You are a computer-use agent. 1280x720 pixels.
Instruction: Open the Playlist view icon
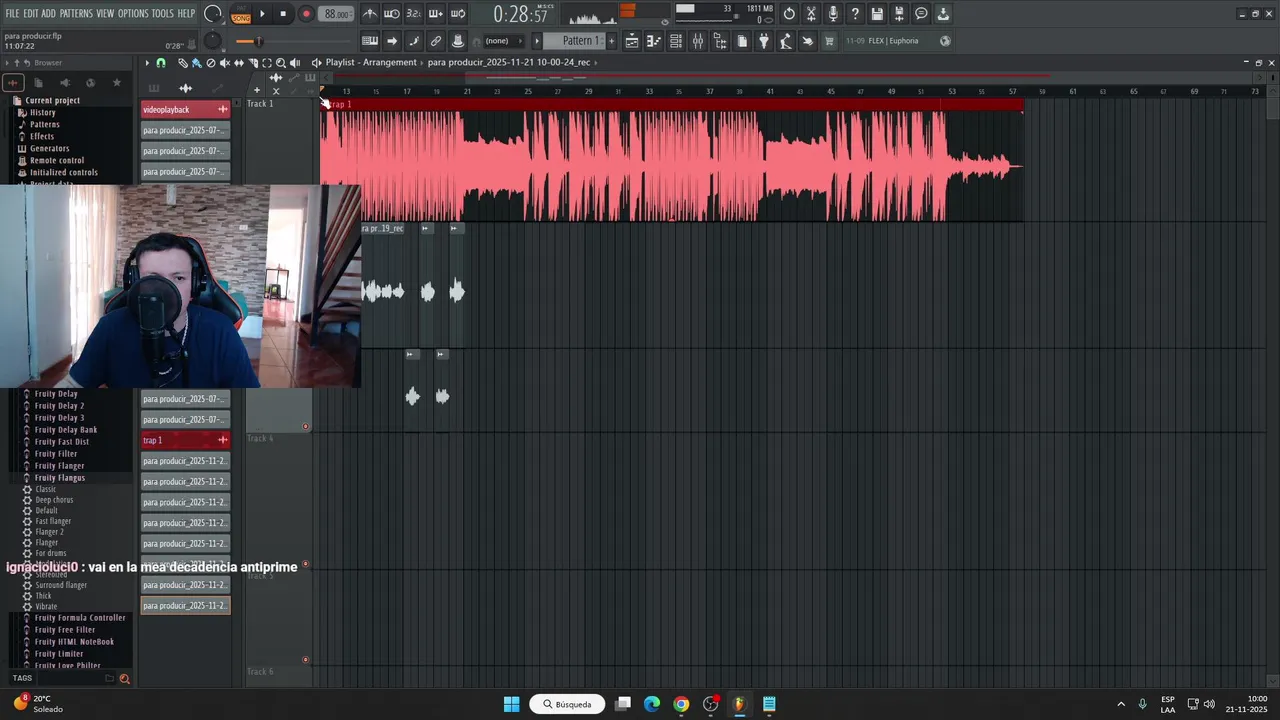[x=632, y=41]
